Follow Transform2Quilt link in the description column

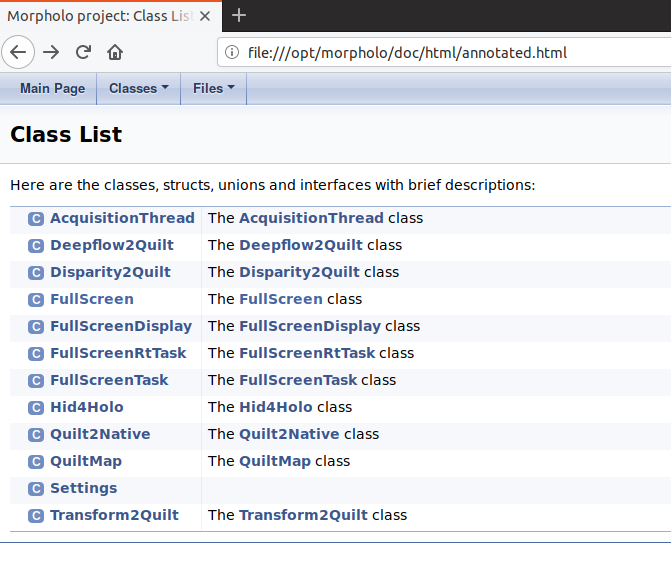pos(303,515)
